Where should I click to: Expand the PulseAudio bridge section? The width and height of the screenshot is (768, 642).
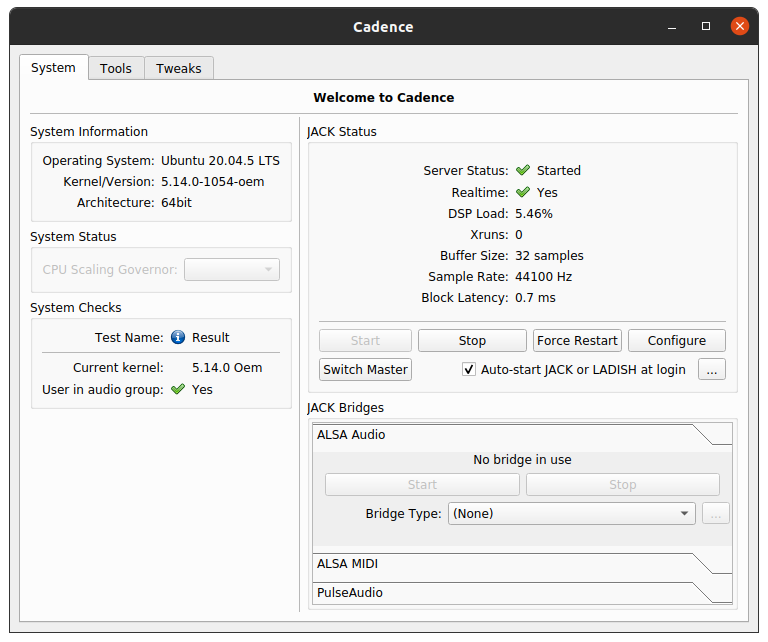click(x=522, y=593)
